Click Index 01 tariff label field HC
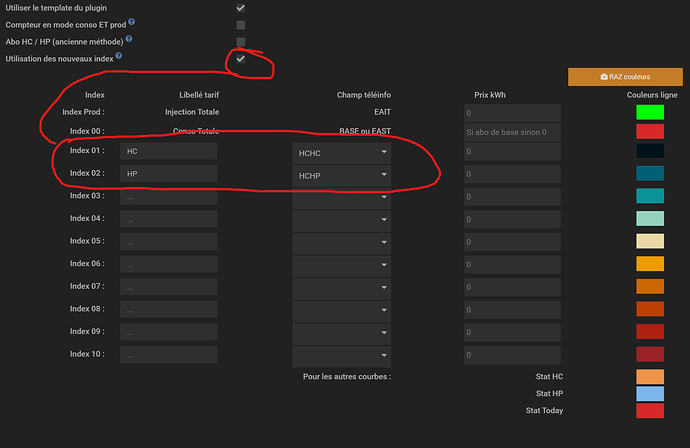 click(x=168, y=152)
